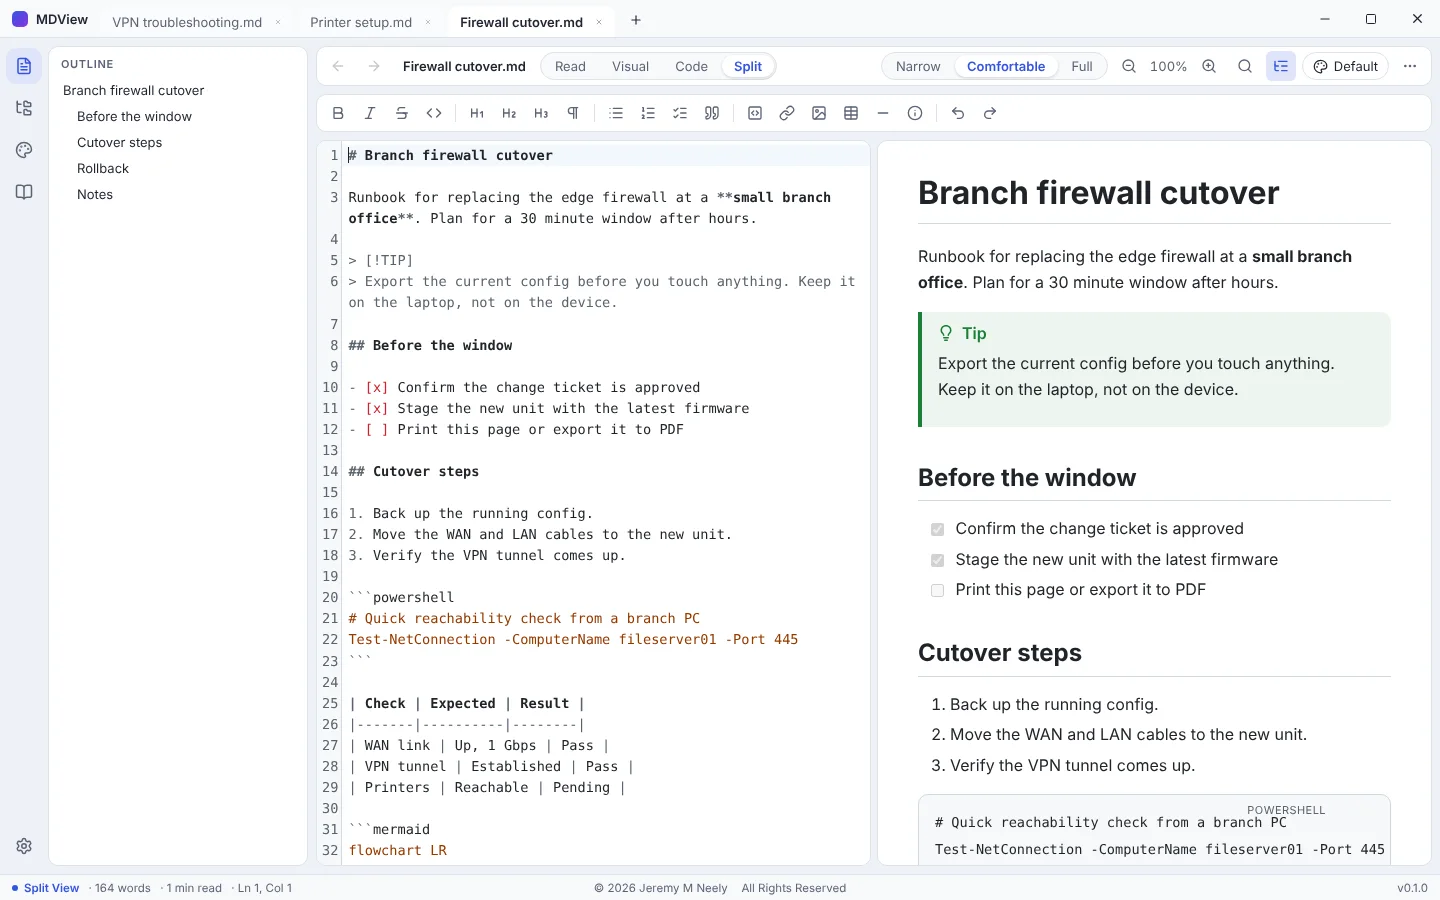Insert a bulleted list

[x=616, y=113]
